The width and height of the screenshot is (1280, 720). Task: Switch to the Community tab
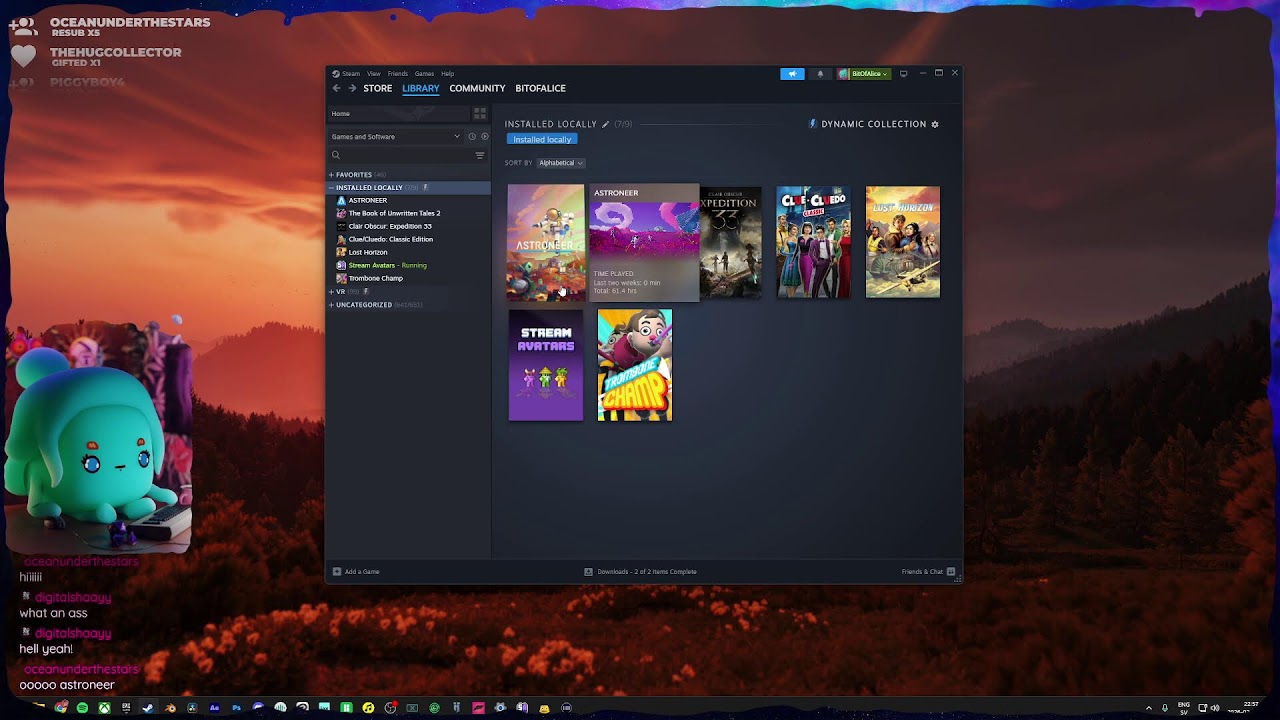477,88
